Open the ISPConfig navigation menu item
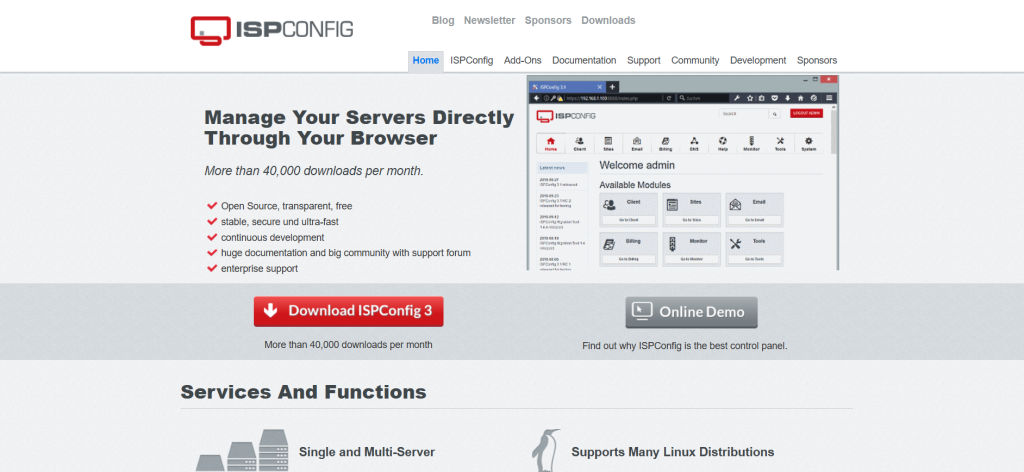The height and width of the screenshot is (472, 1024). 471,60
